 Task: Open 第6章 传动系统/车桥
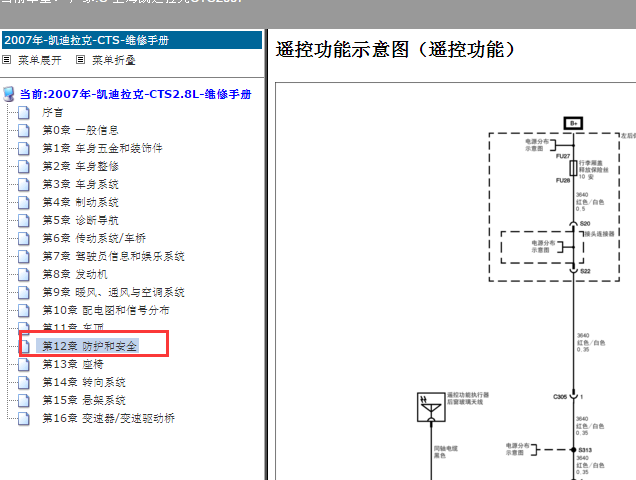tap(94, 238)
